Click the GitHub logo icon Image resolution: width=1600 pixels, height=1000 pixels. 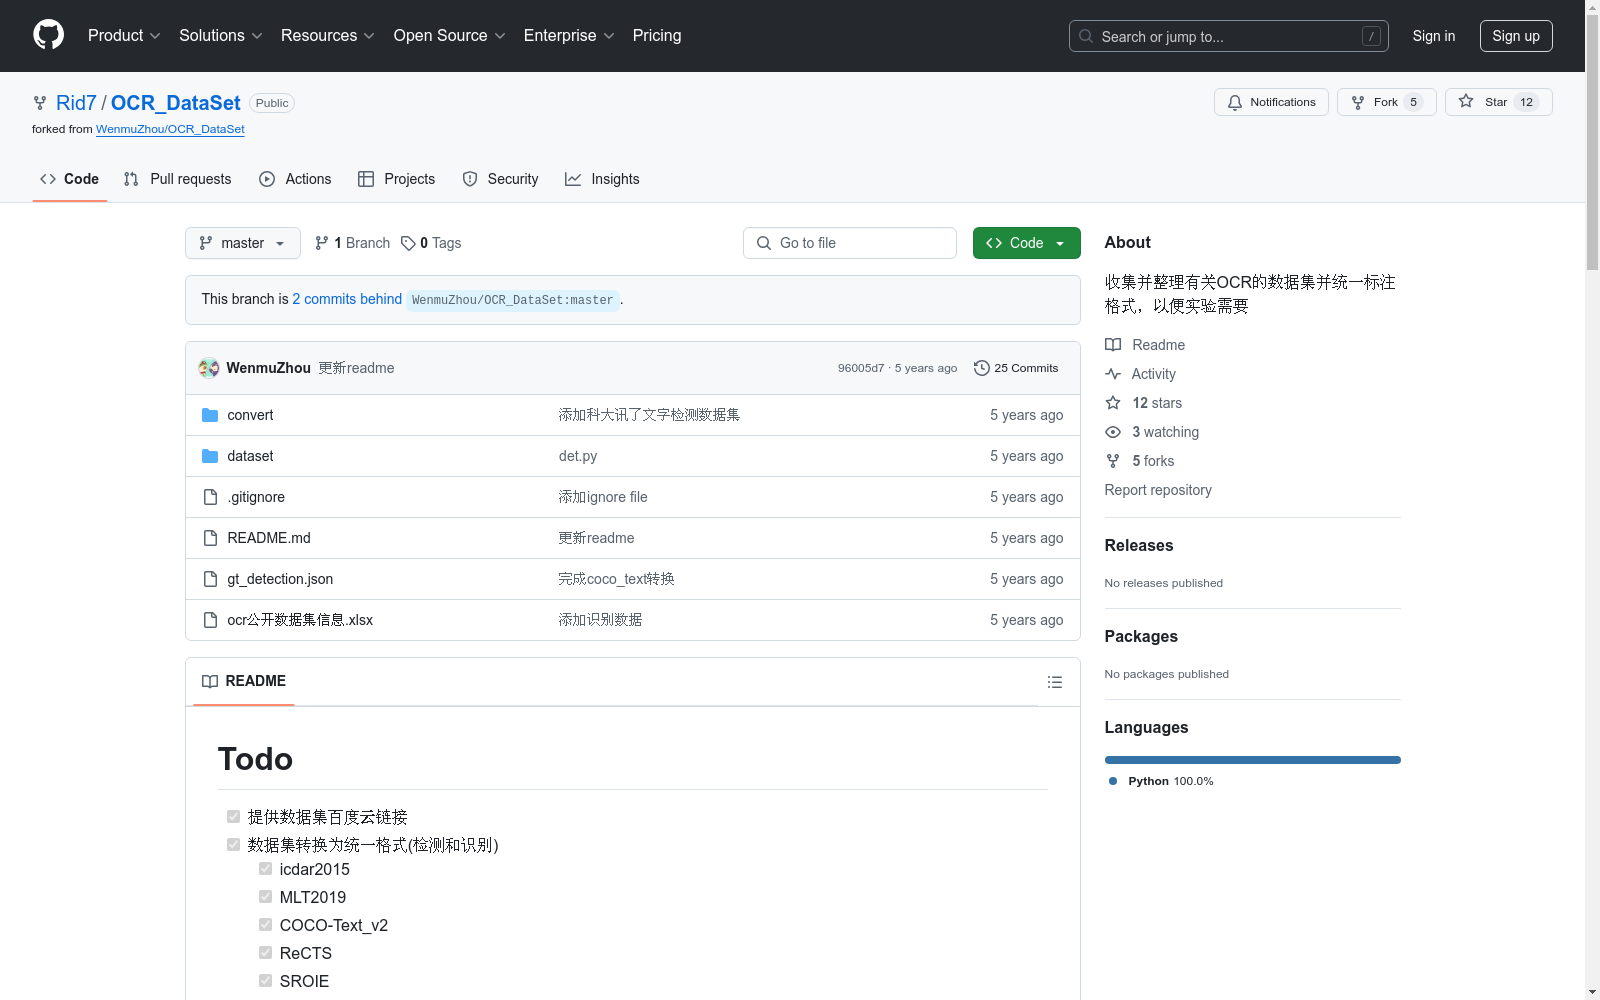coord(48,35)
